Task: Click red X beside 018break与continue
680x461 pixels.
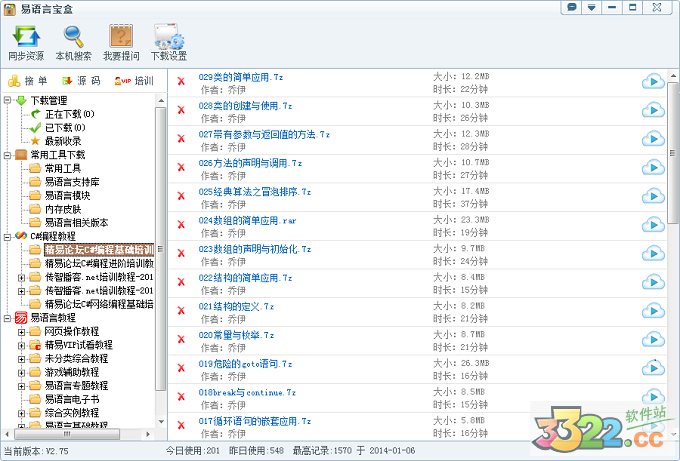Action: (x=181, y=396)
